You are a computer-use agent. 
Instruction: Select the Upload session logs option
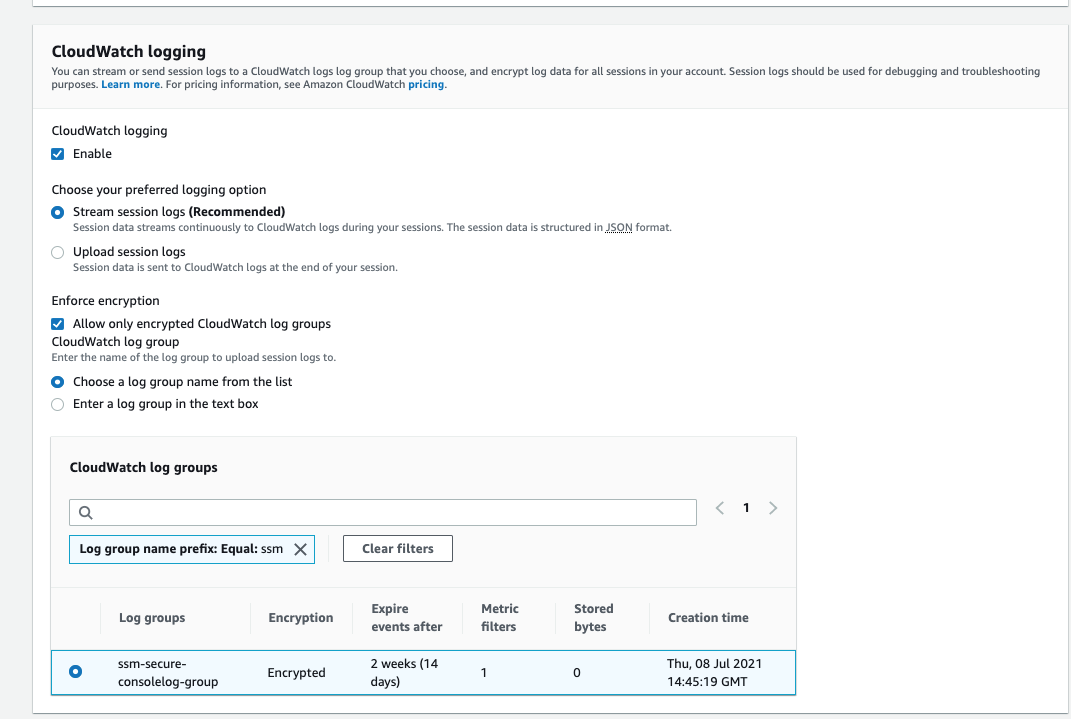pyautogui.click(x=57, y=252)
